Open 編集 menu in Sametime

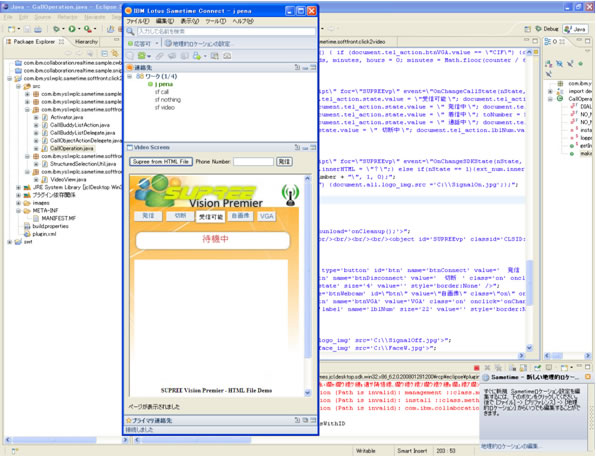[165, 21]
